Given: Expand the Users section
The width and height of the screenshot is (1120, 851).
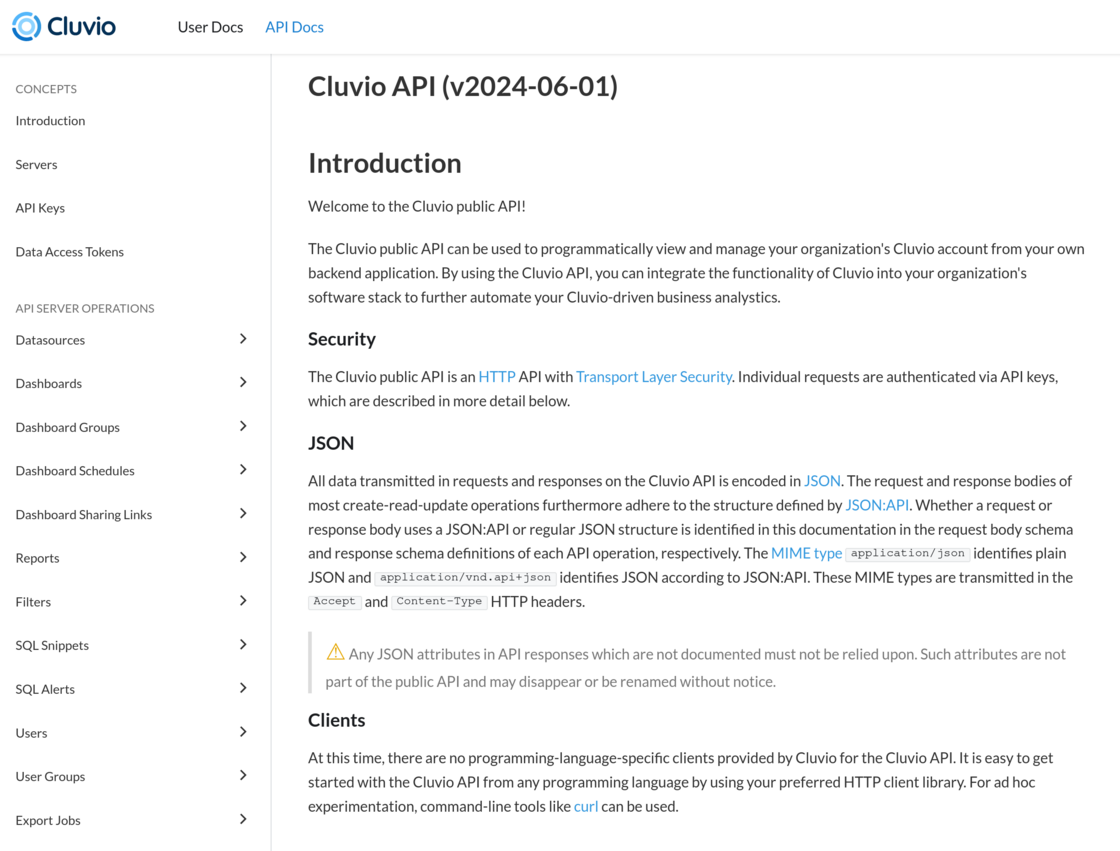Looking at the screenshot, I should click(x=242, y=732).
